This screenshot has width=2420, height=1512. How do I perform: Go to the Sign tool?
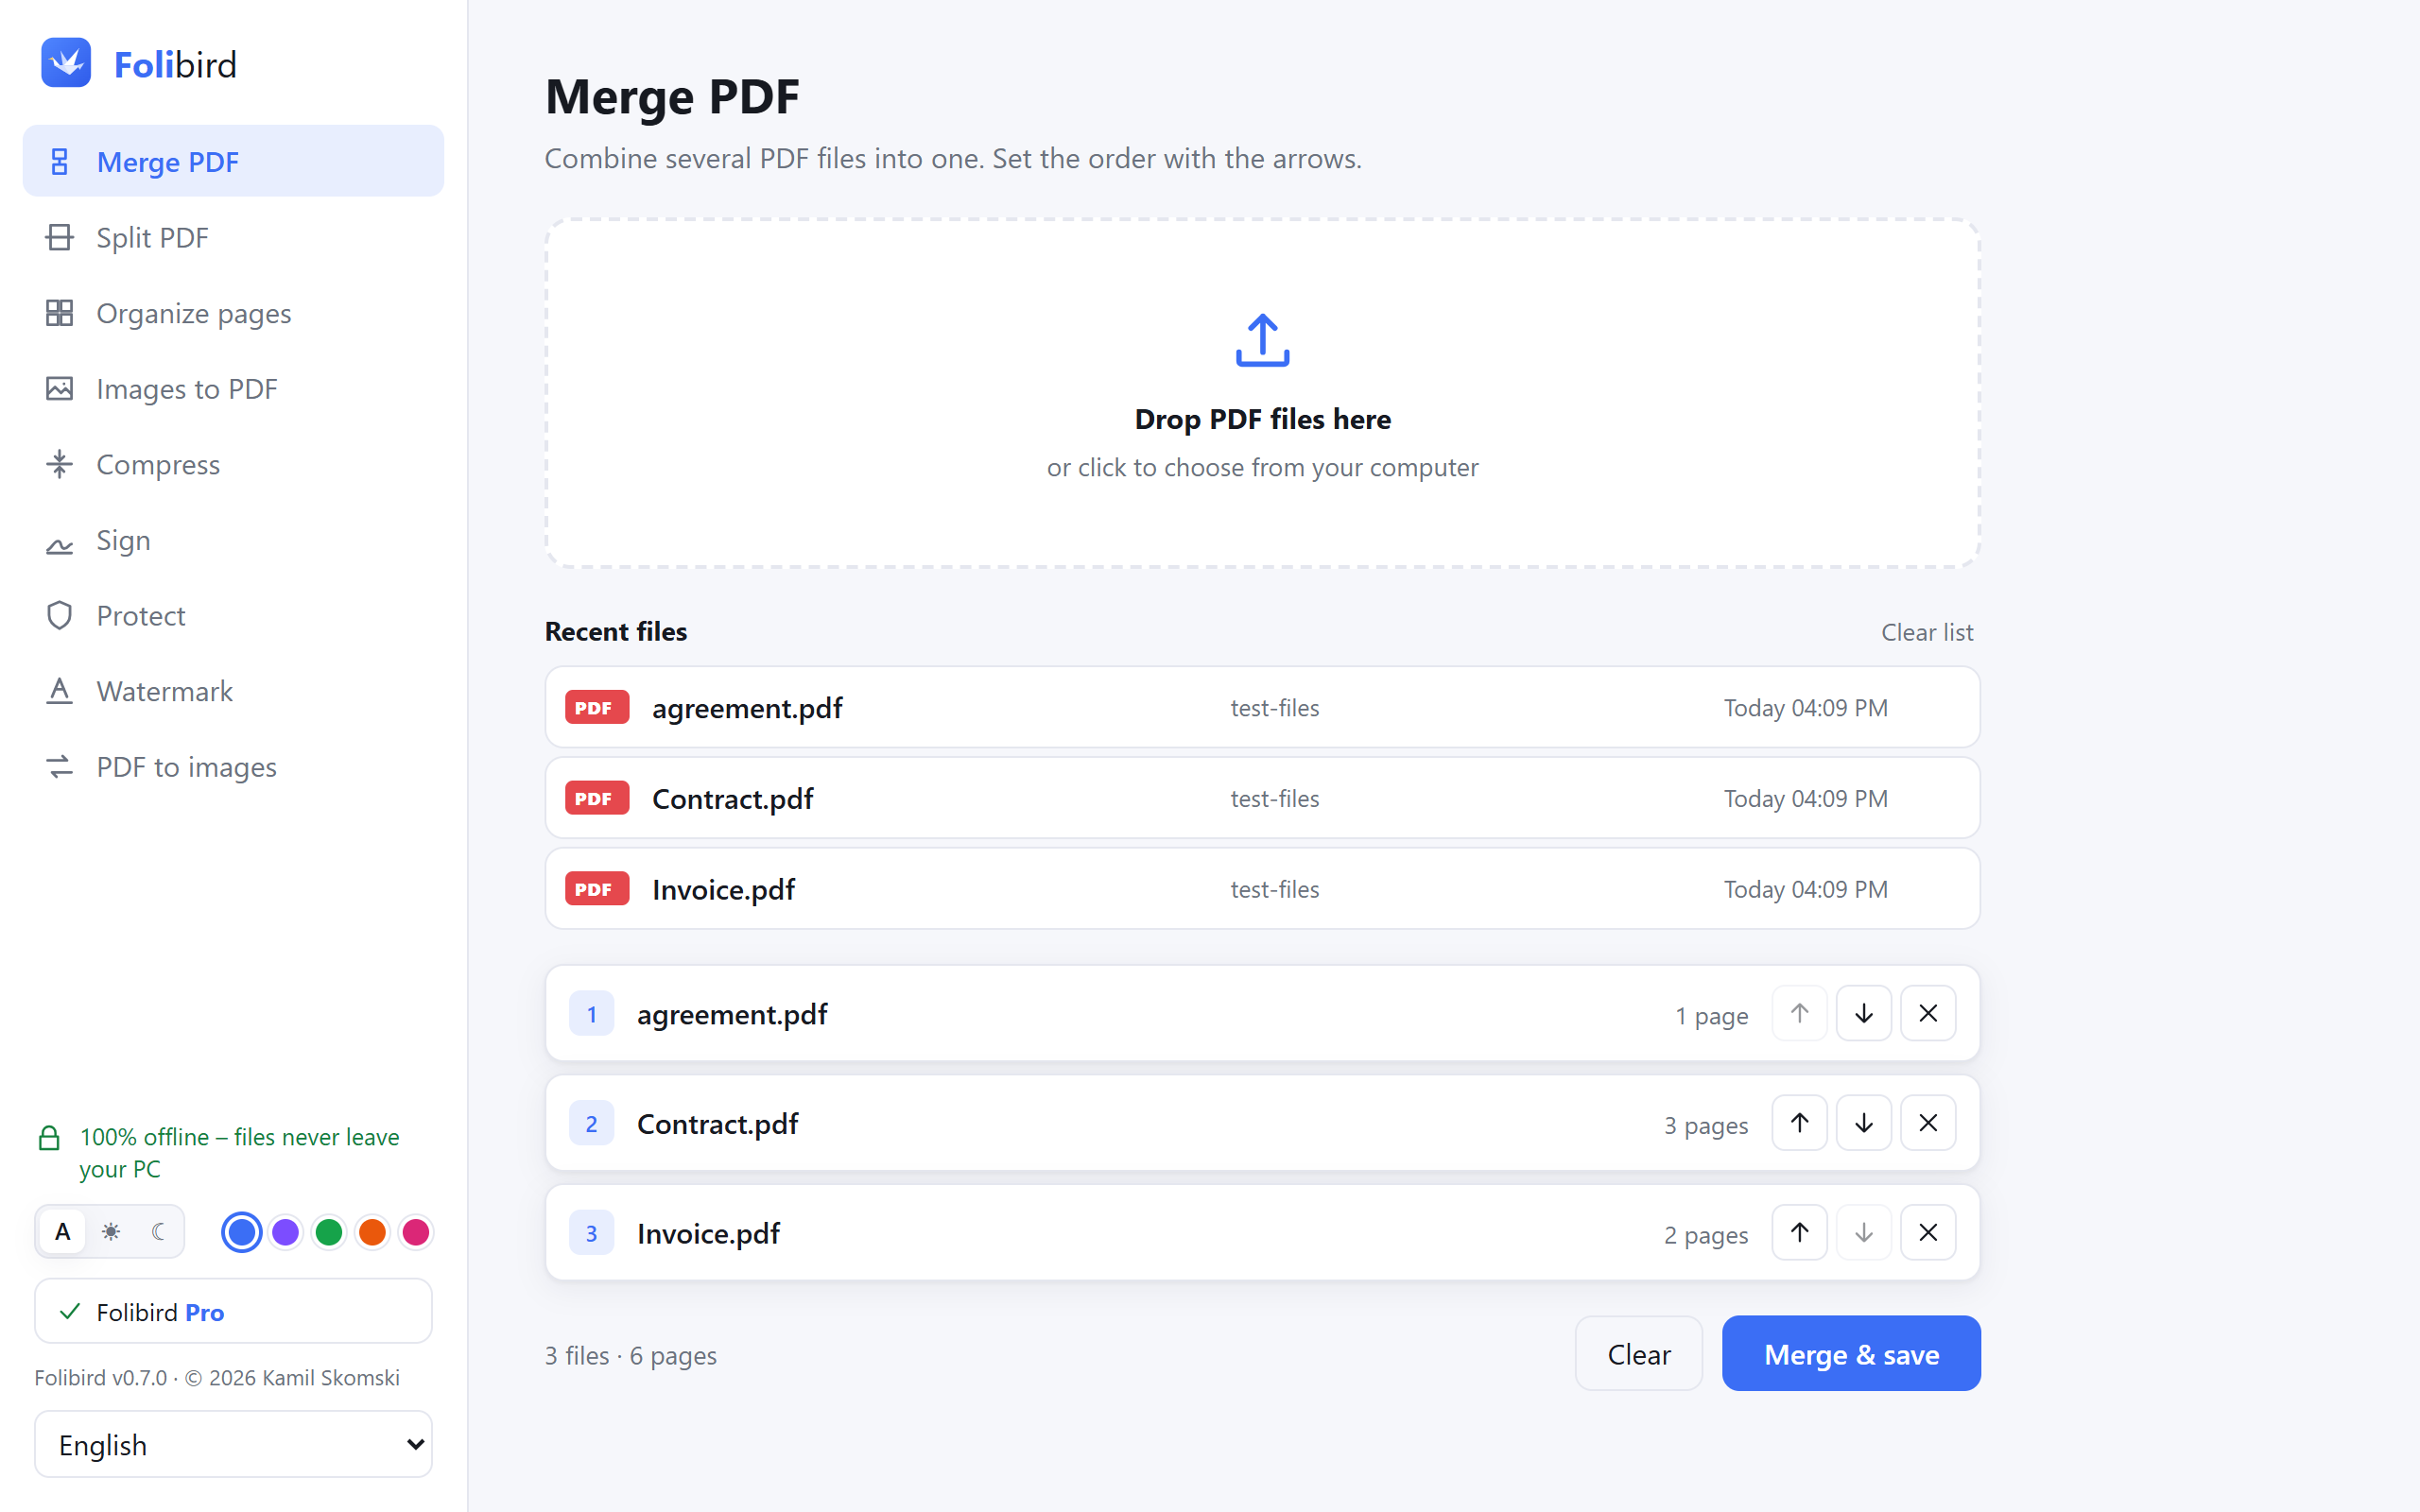233,540
